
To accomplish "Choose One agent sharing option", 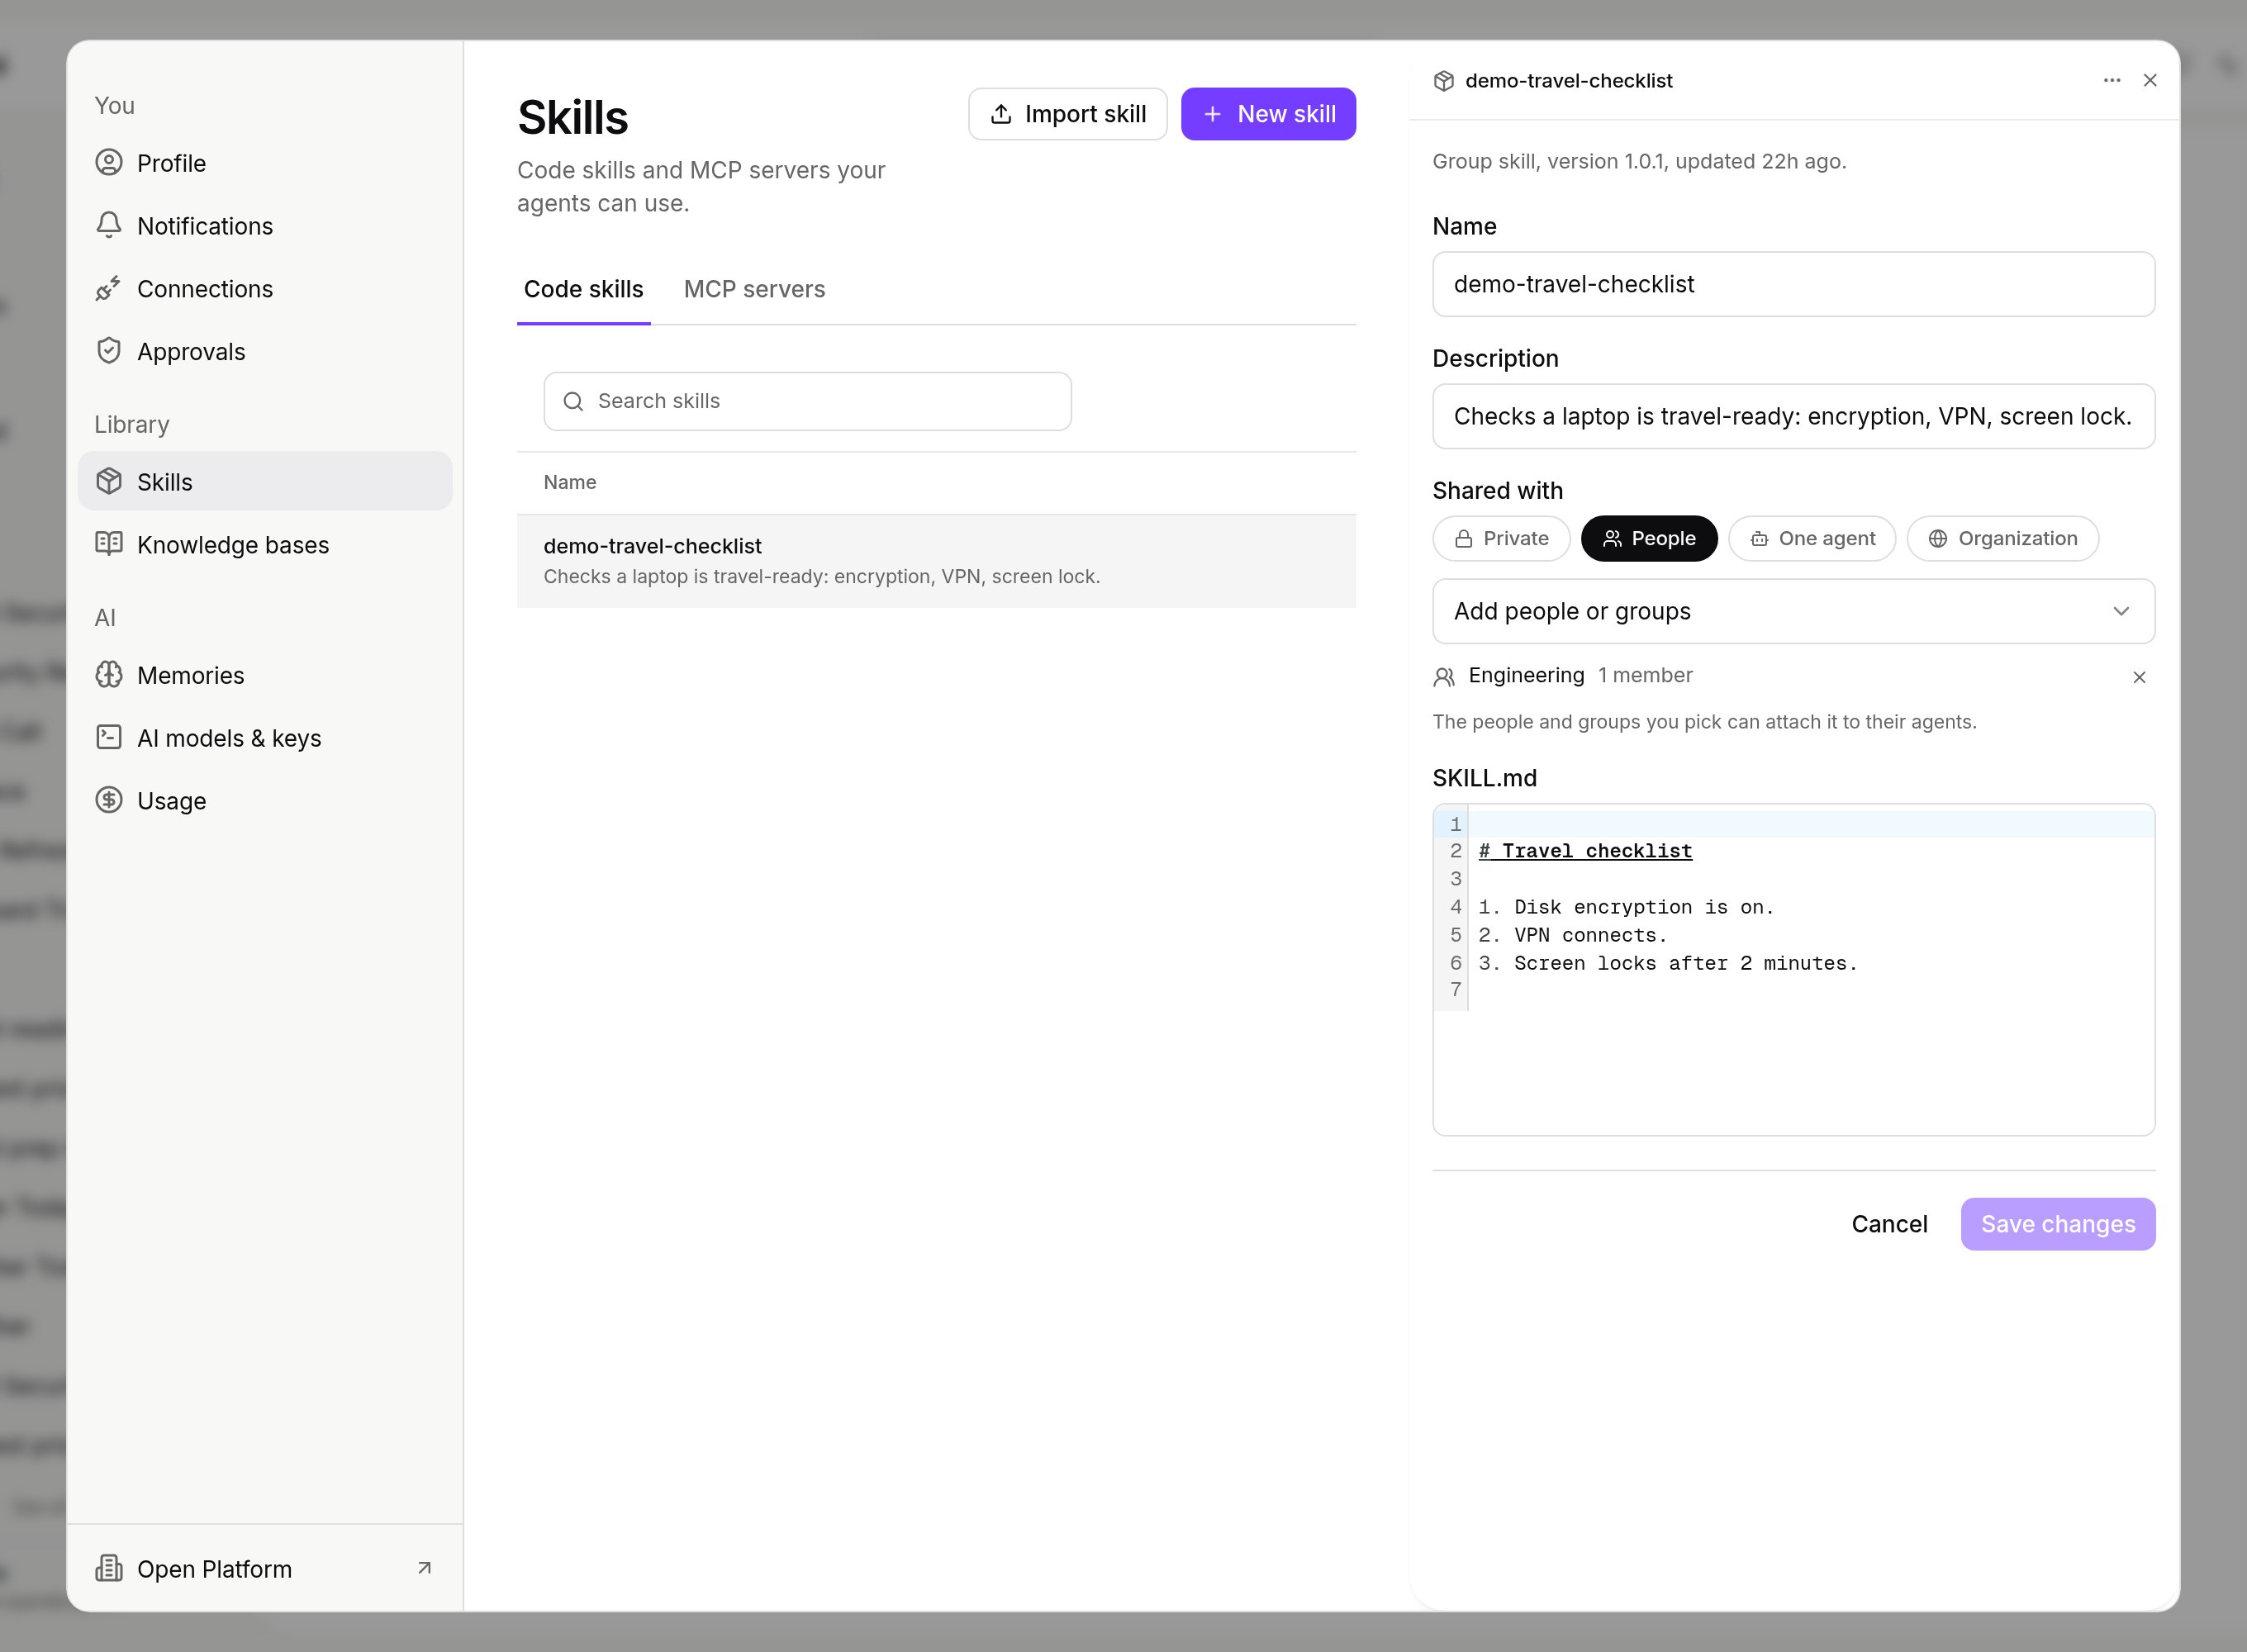I will (x=1812, y=538).
